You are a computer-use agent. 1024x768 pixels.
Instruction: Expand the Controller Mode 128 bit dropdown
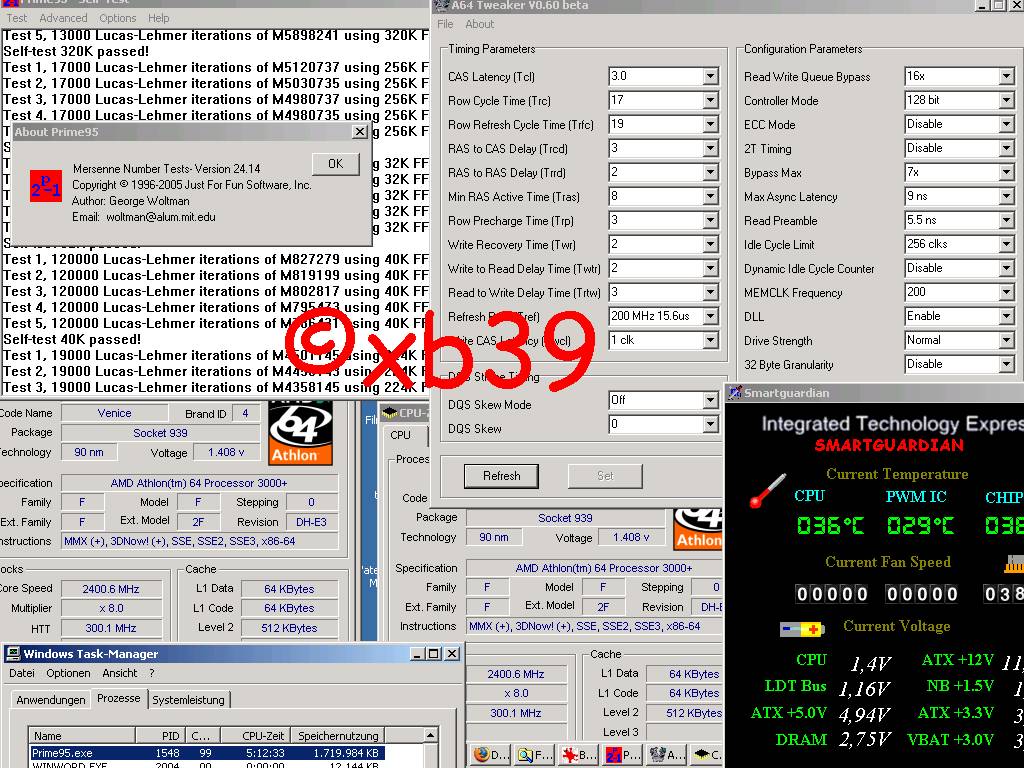coord(1006,101)
